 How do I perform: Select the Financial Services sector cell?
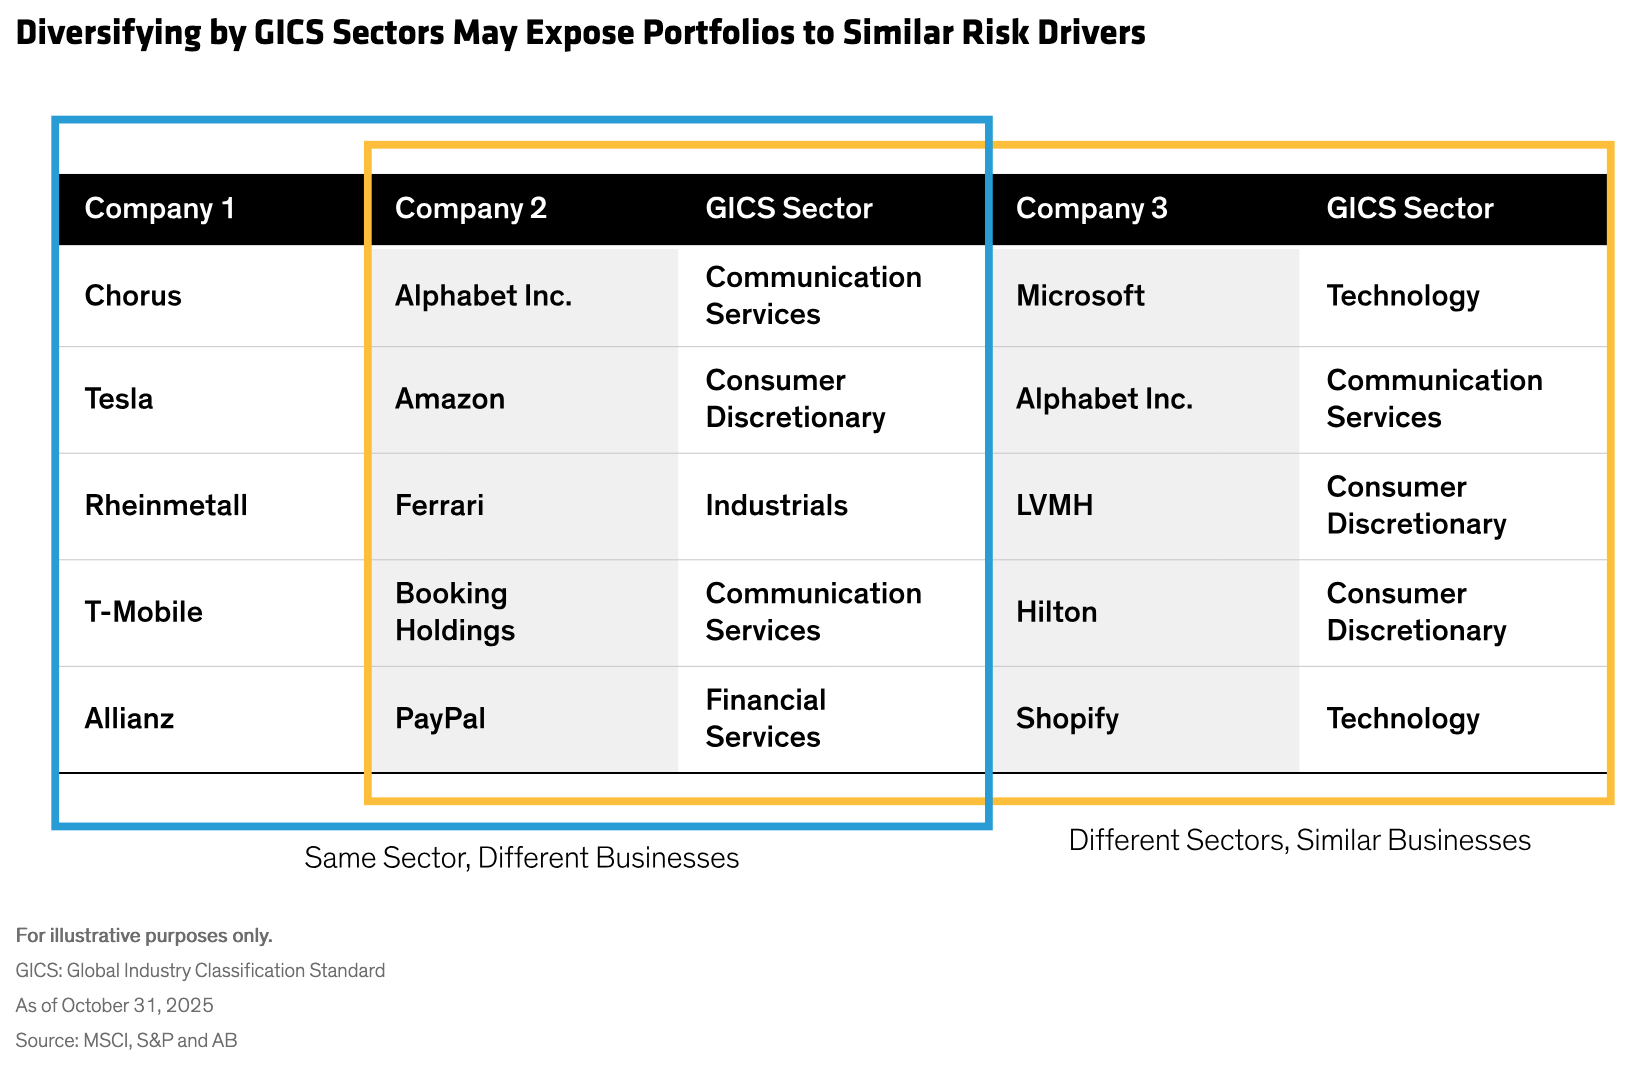[x=766, y=719]
